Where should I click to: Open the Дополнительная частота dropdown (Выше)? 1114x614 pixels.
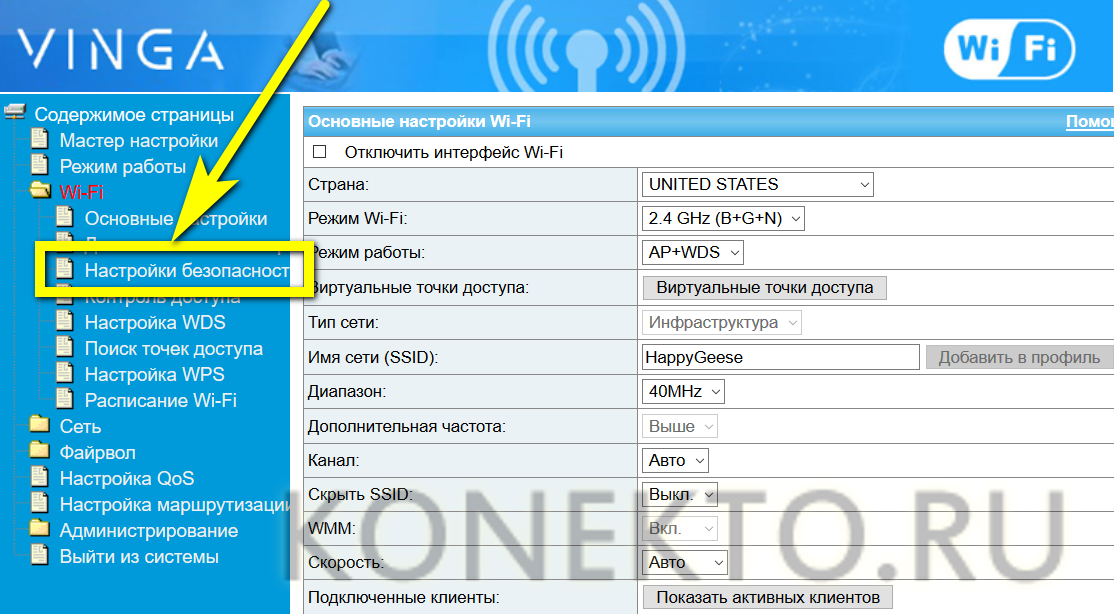point(679,426)
